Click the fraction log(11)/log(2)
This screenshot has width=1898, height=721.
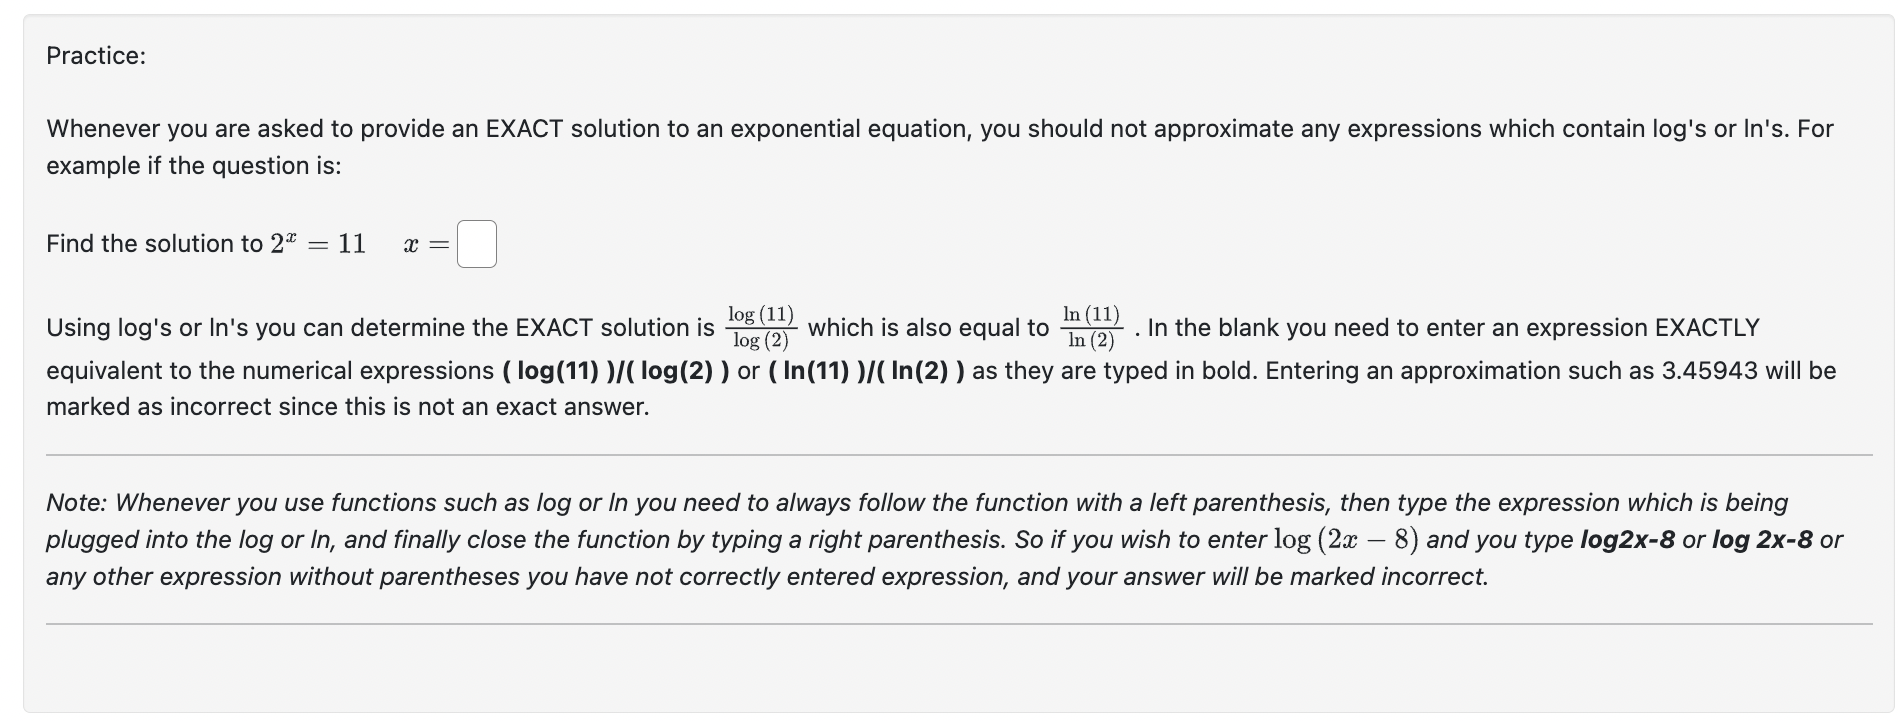click(x=763, y=326)
